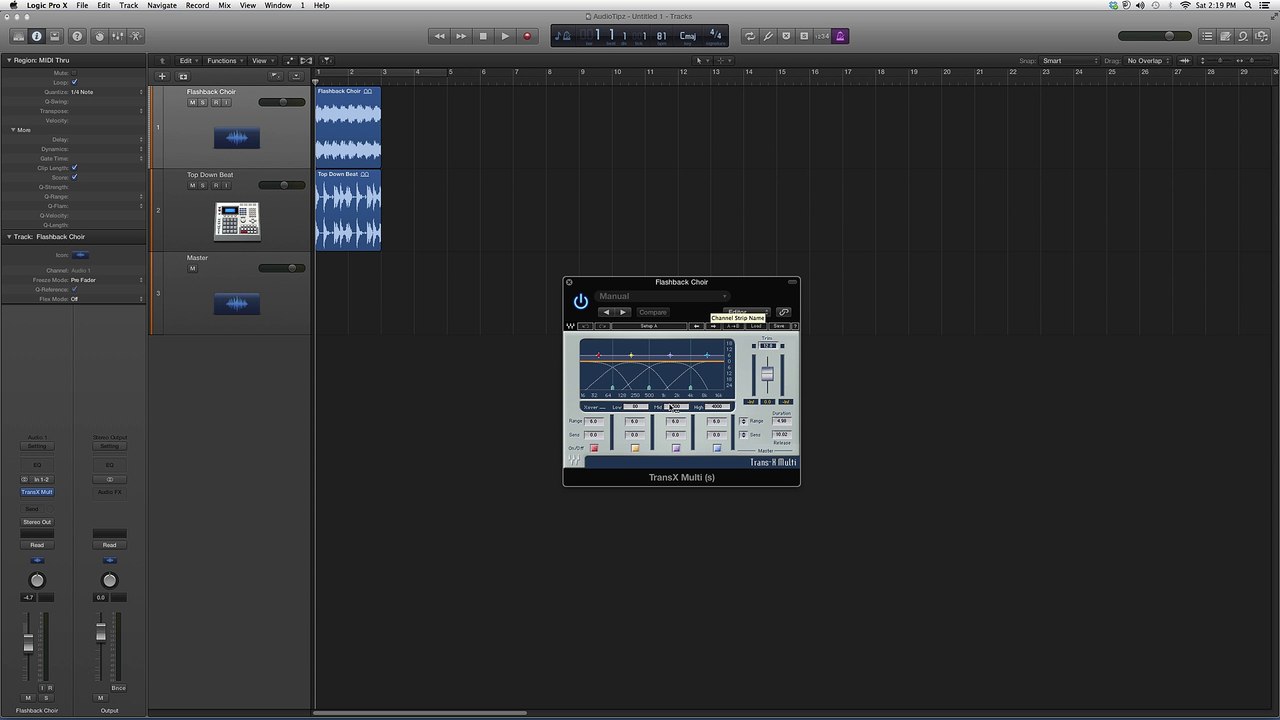Start playback with the Play button
The width and height of the screenshot is (1280, 720).
click(x=505, y=36)
